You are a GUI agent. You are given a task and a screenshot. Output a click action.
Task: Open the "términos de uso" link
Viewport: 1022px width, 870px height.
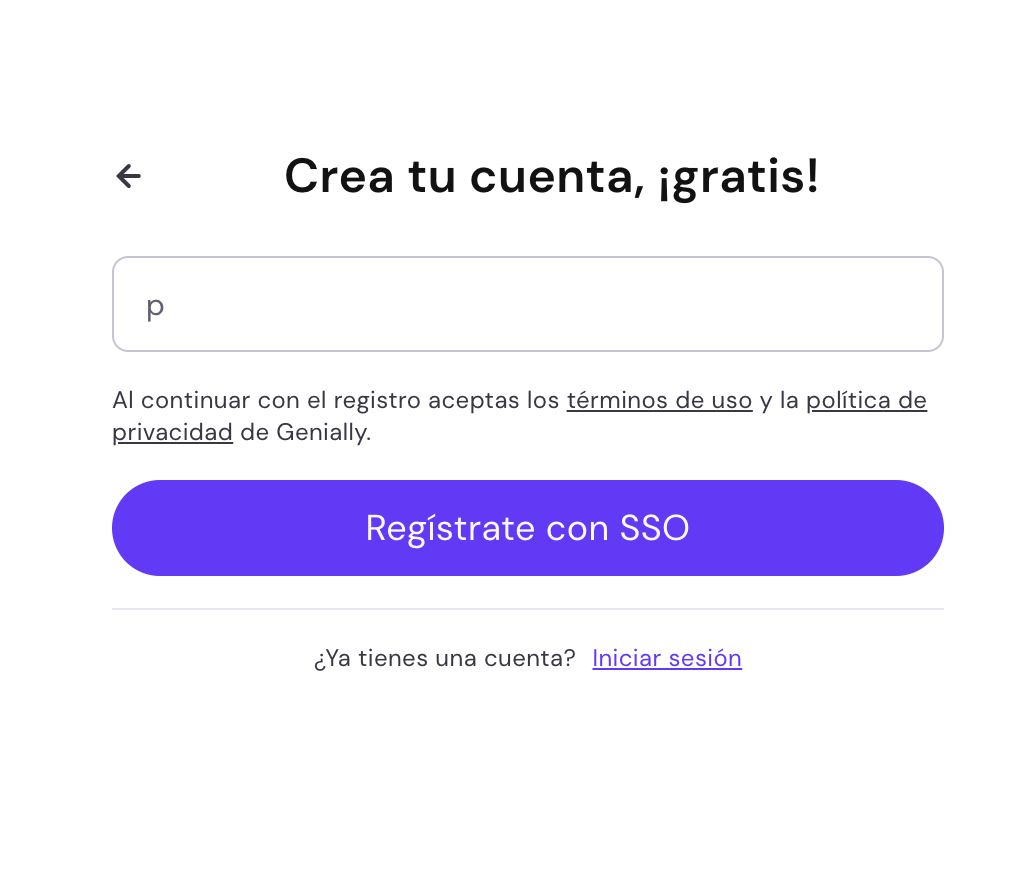coord(659,401)
